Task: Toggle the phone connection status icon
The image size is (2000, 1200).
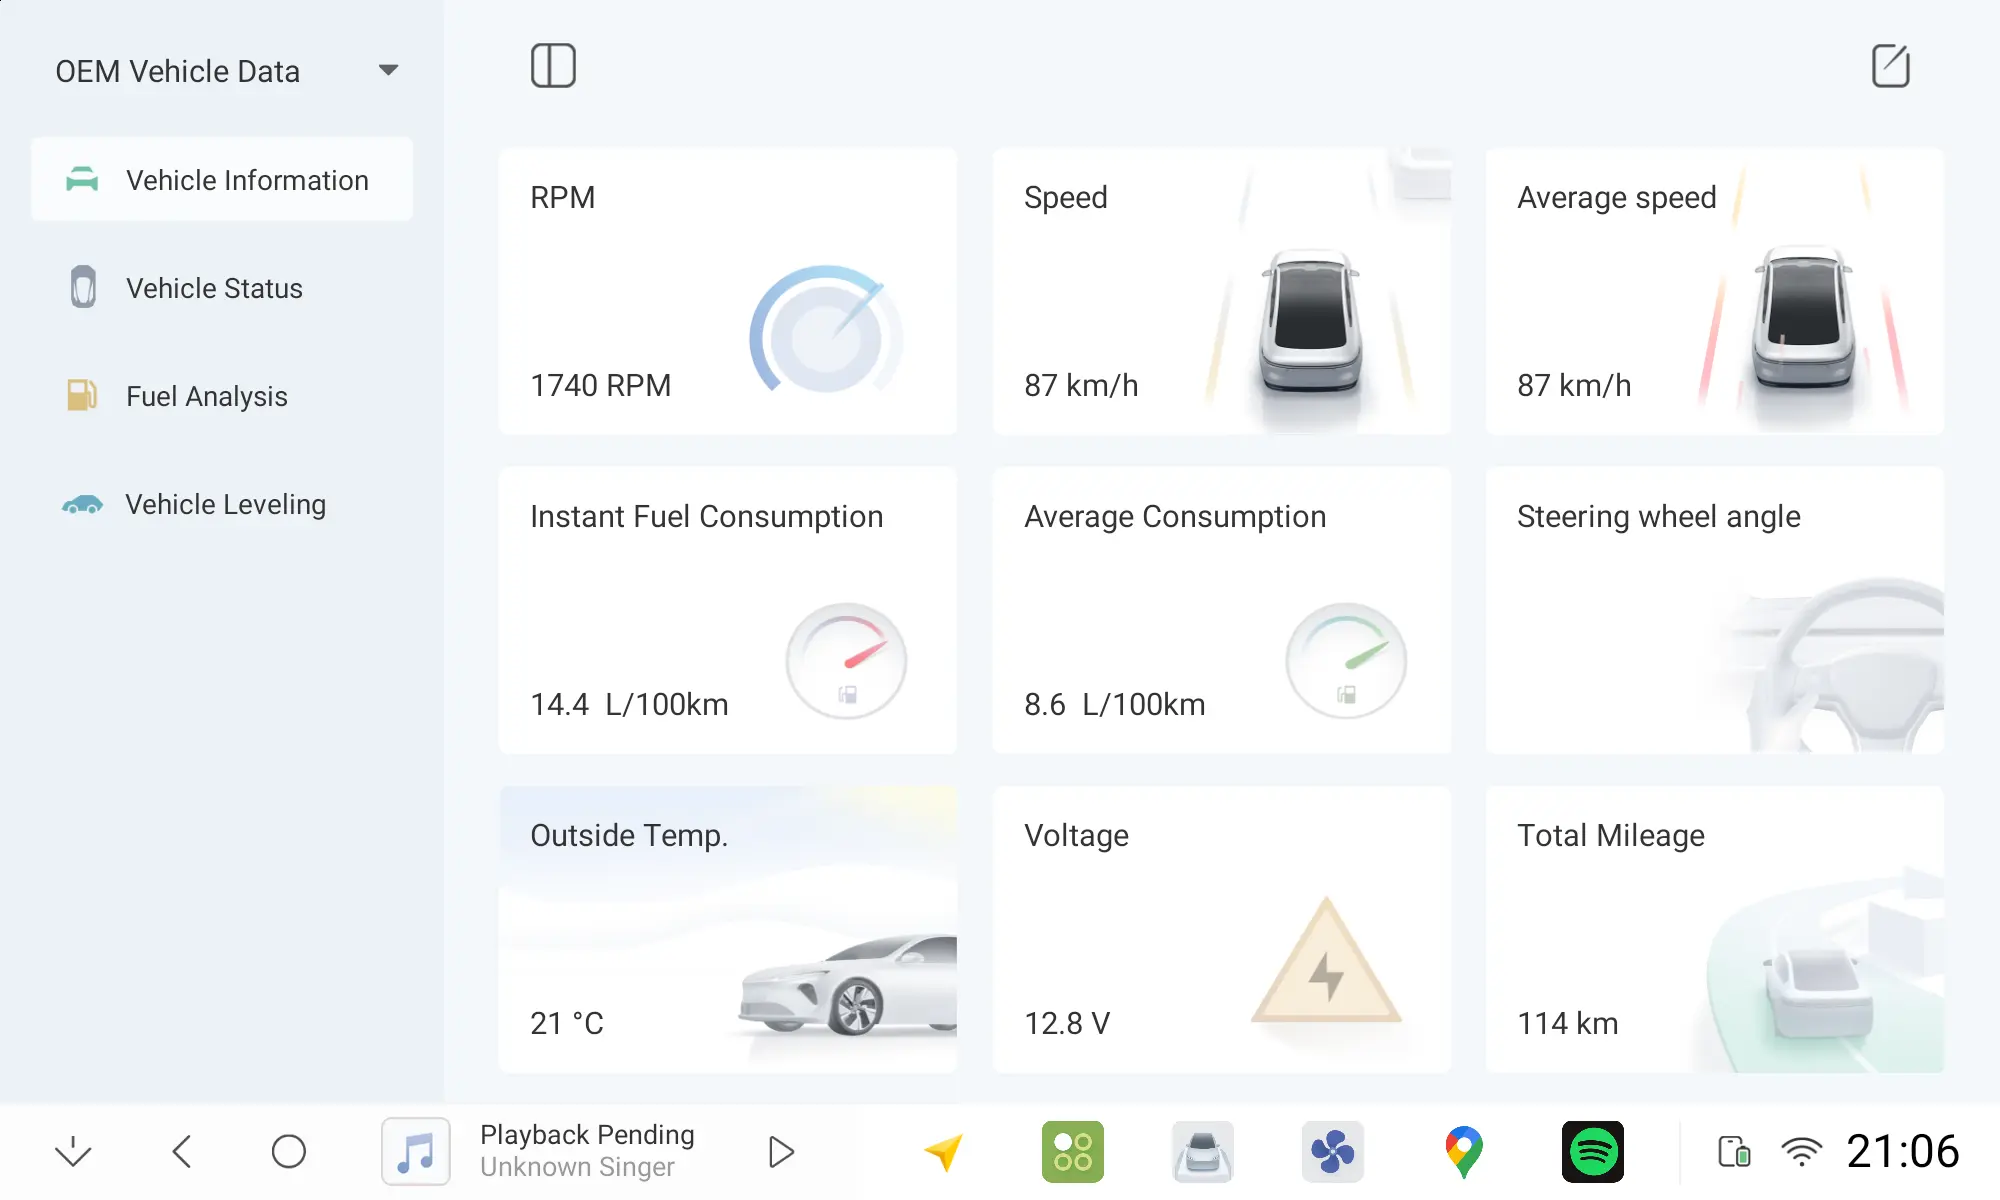Action: pos(1733,1151)
